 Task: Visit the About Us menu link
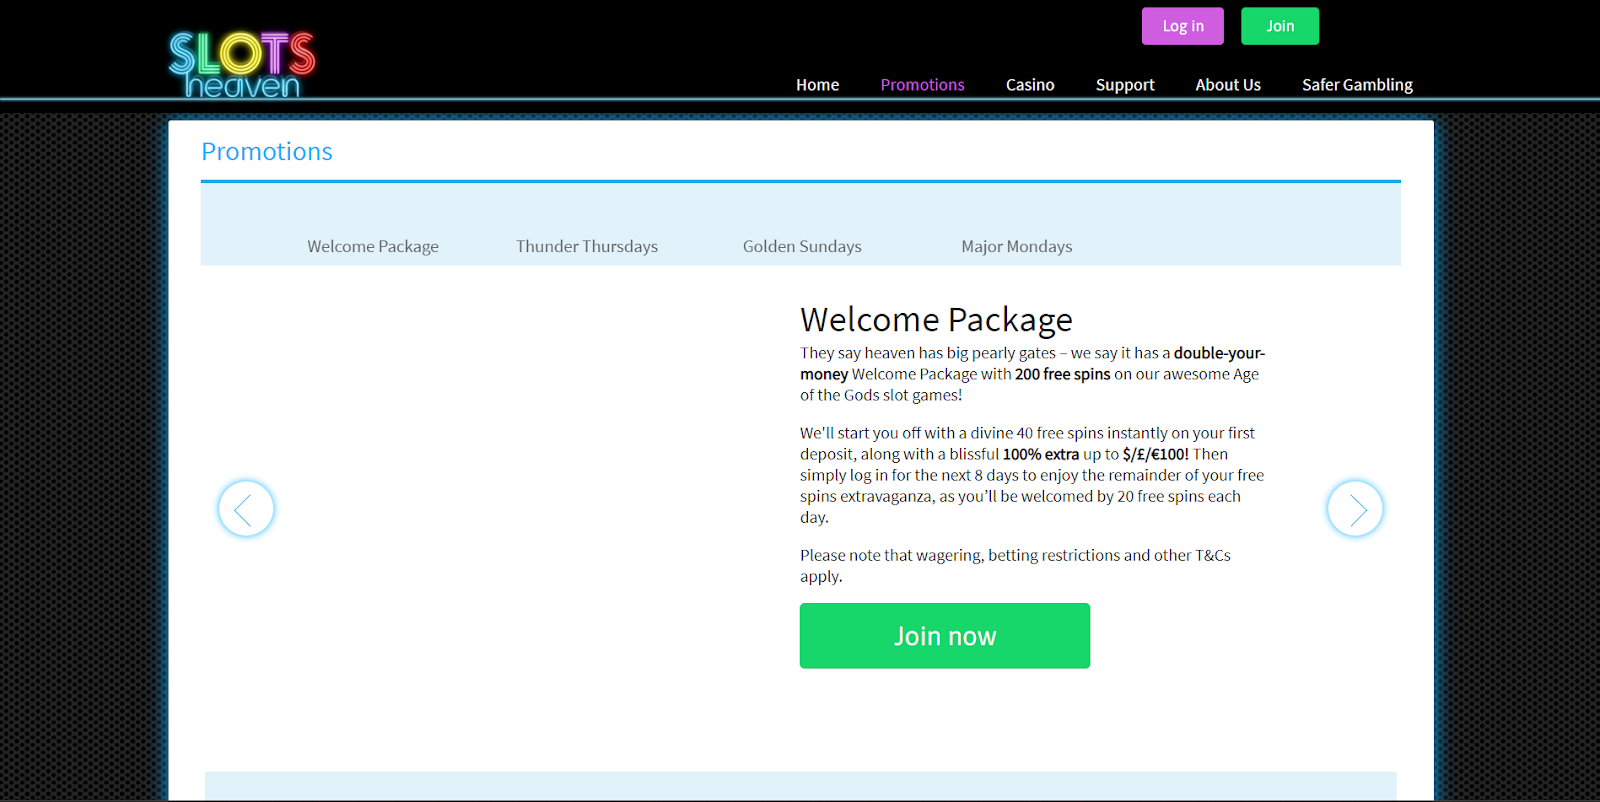pyautogui.click(x=1228, y=85)
